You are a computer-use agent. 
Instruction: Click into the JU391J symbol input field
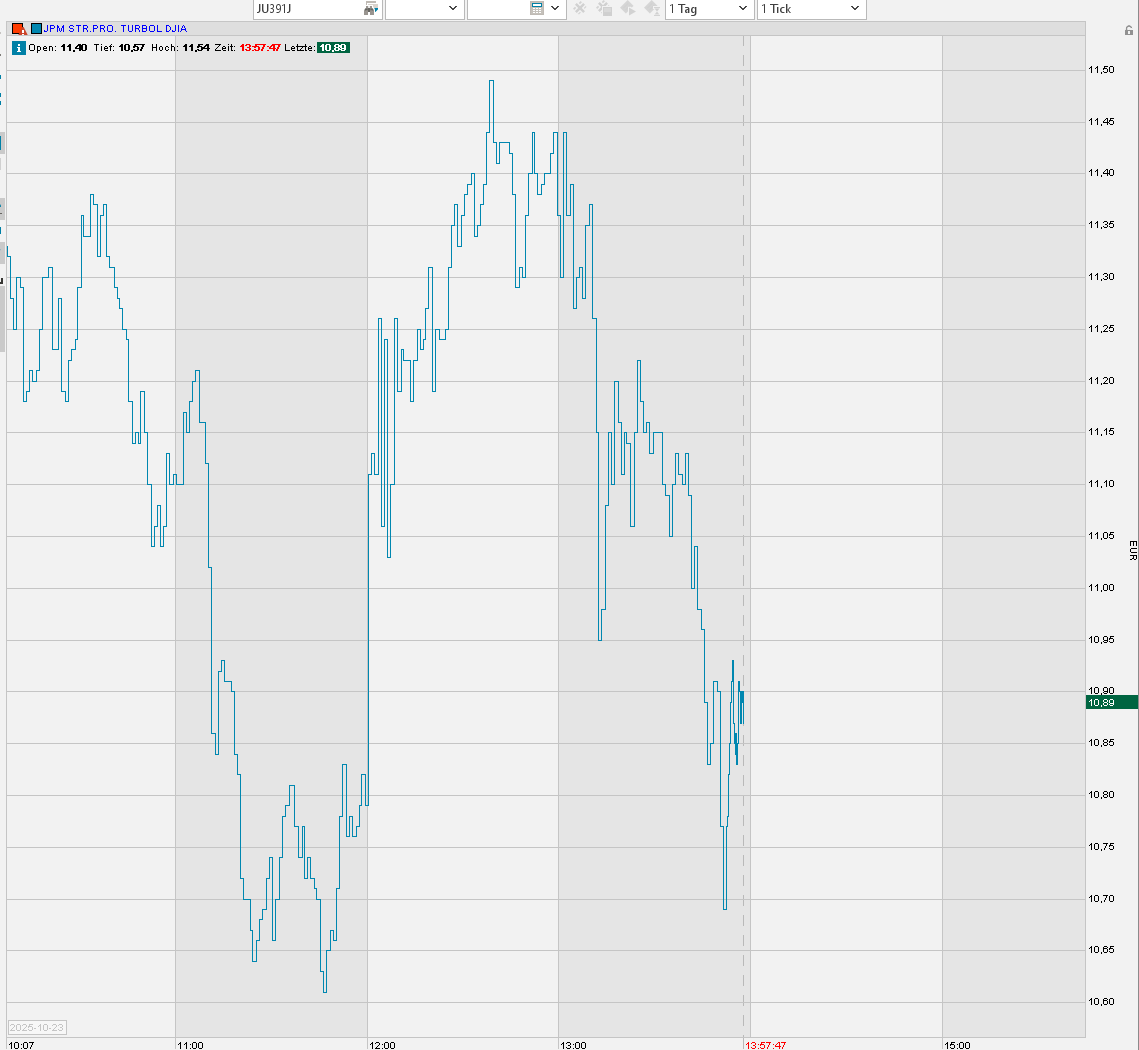click(305, 9)
